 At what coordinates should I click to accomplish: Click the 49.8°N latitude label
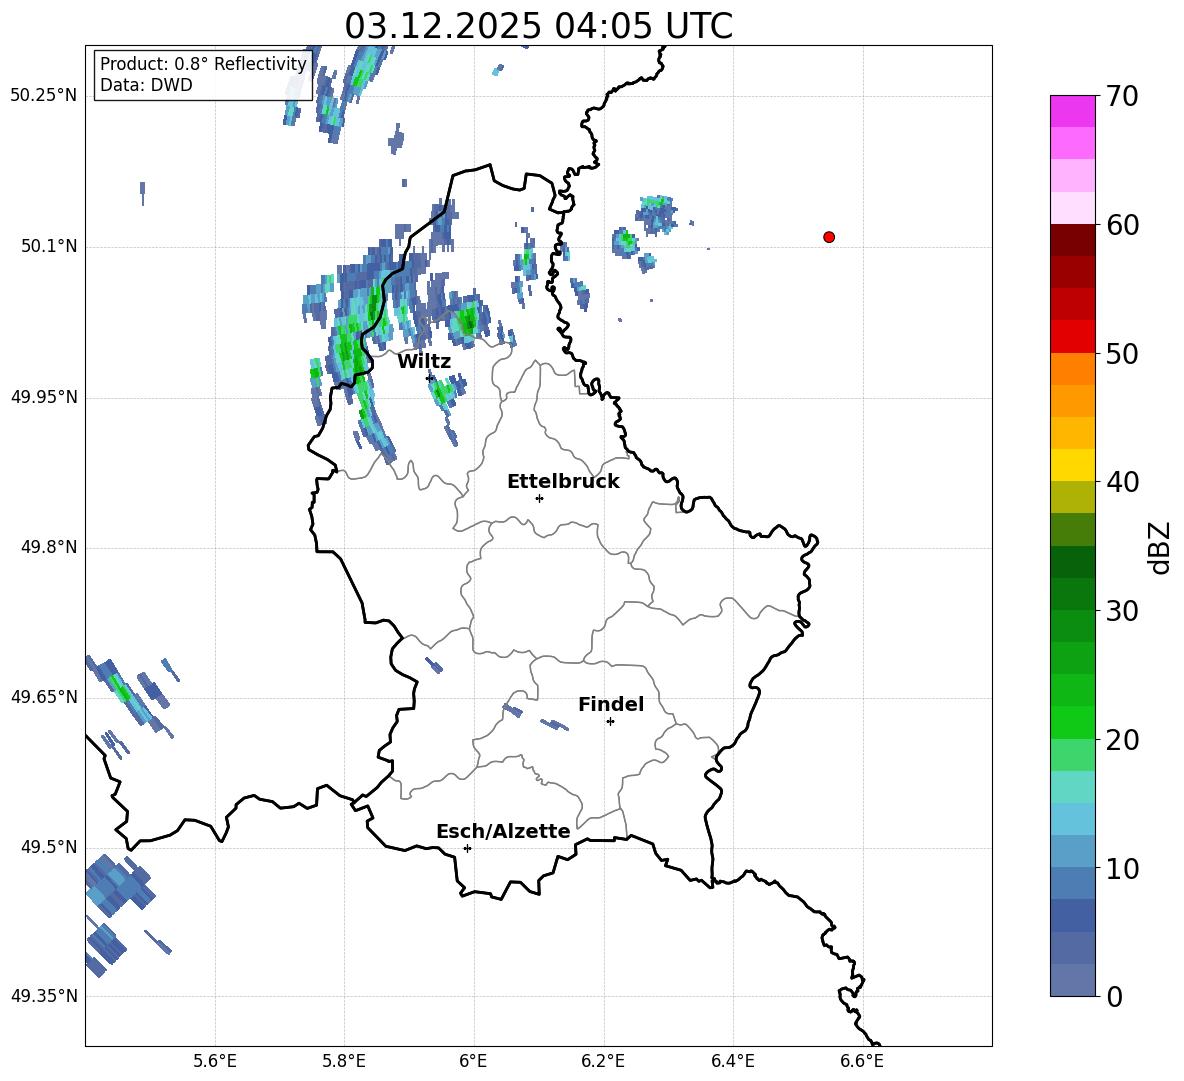pyautogui.click(x=48, y=547)
